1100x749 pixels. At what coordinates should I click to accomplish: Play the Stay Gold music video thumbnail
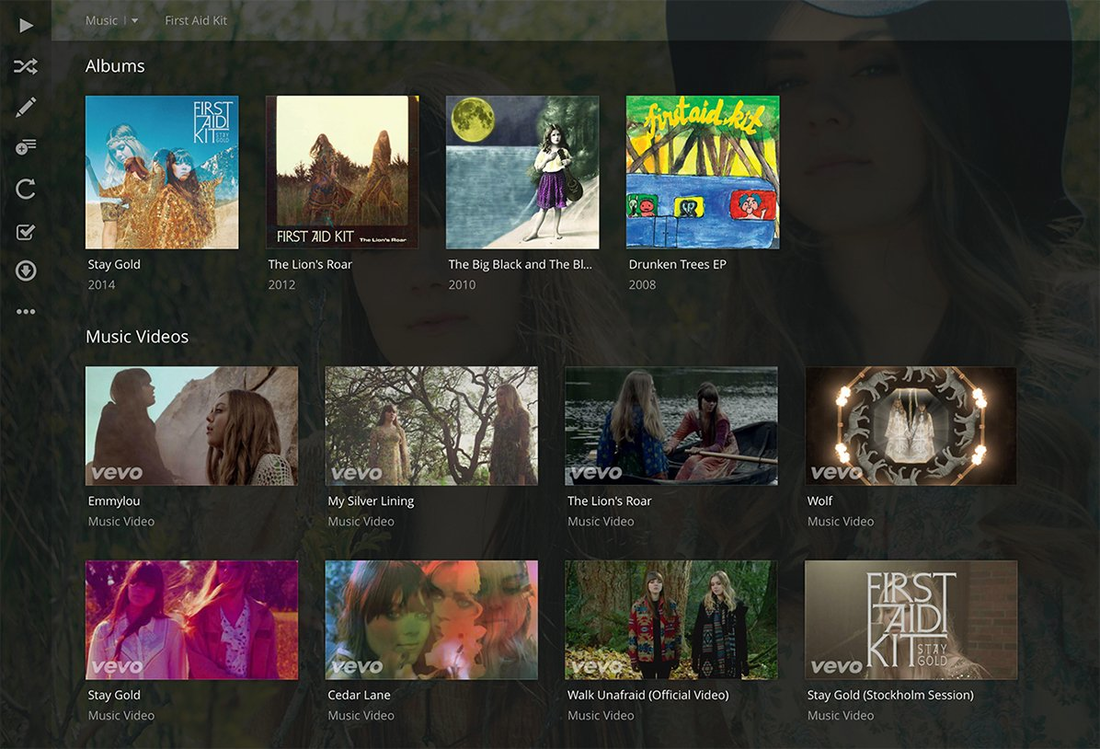192,620
